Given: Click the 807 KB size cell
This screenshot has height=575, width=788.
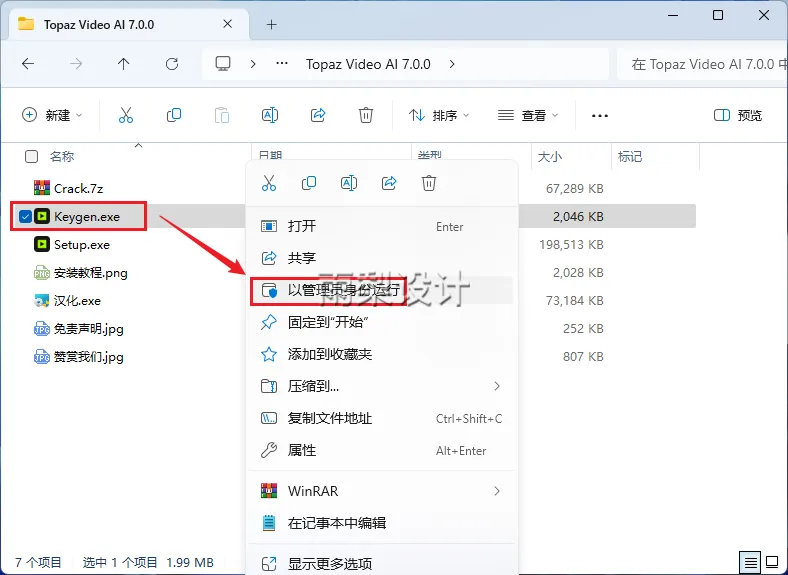Looking at the screenshot, I should click(x=583, y=357).
